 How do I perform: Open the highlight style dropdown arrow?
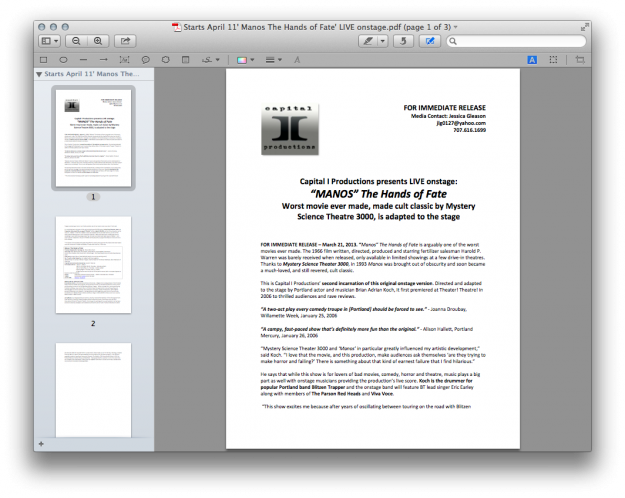click(x=383, y=41)
